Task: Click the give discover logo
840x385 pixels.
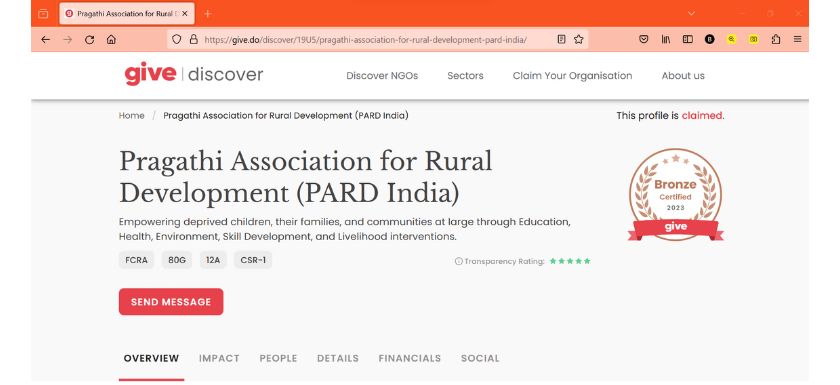Action: coord(194,74)
